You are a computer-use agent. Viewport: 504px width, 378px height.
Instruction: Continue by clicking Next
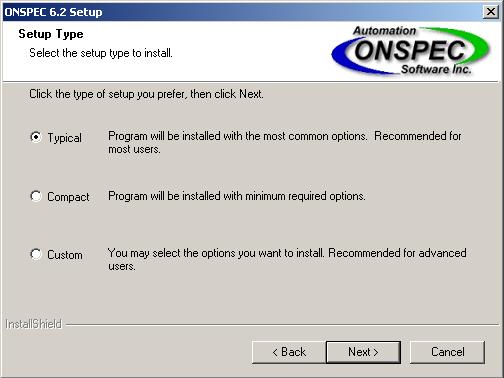point(363,352)
